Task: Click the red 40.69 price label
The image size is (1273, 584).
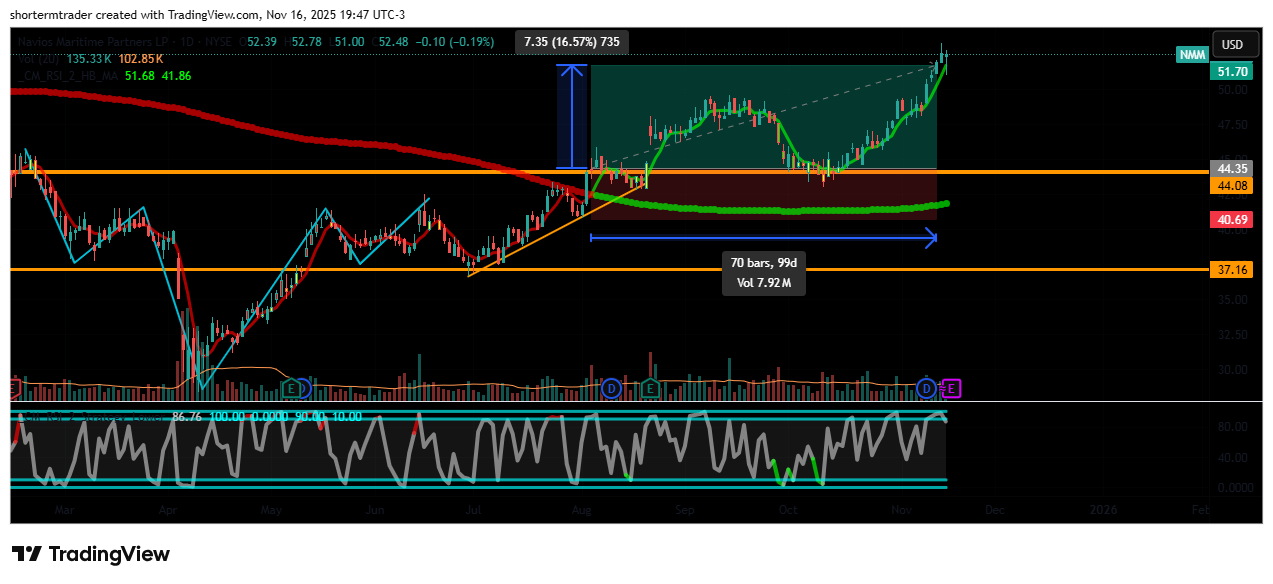Action: 1229,220
